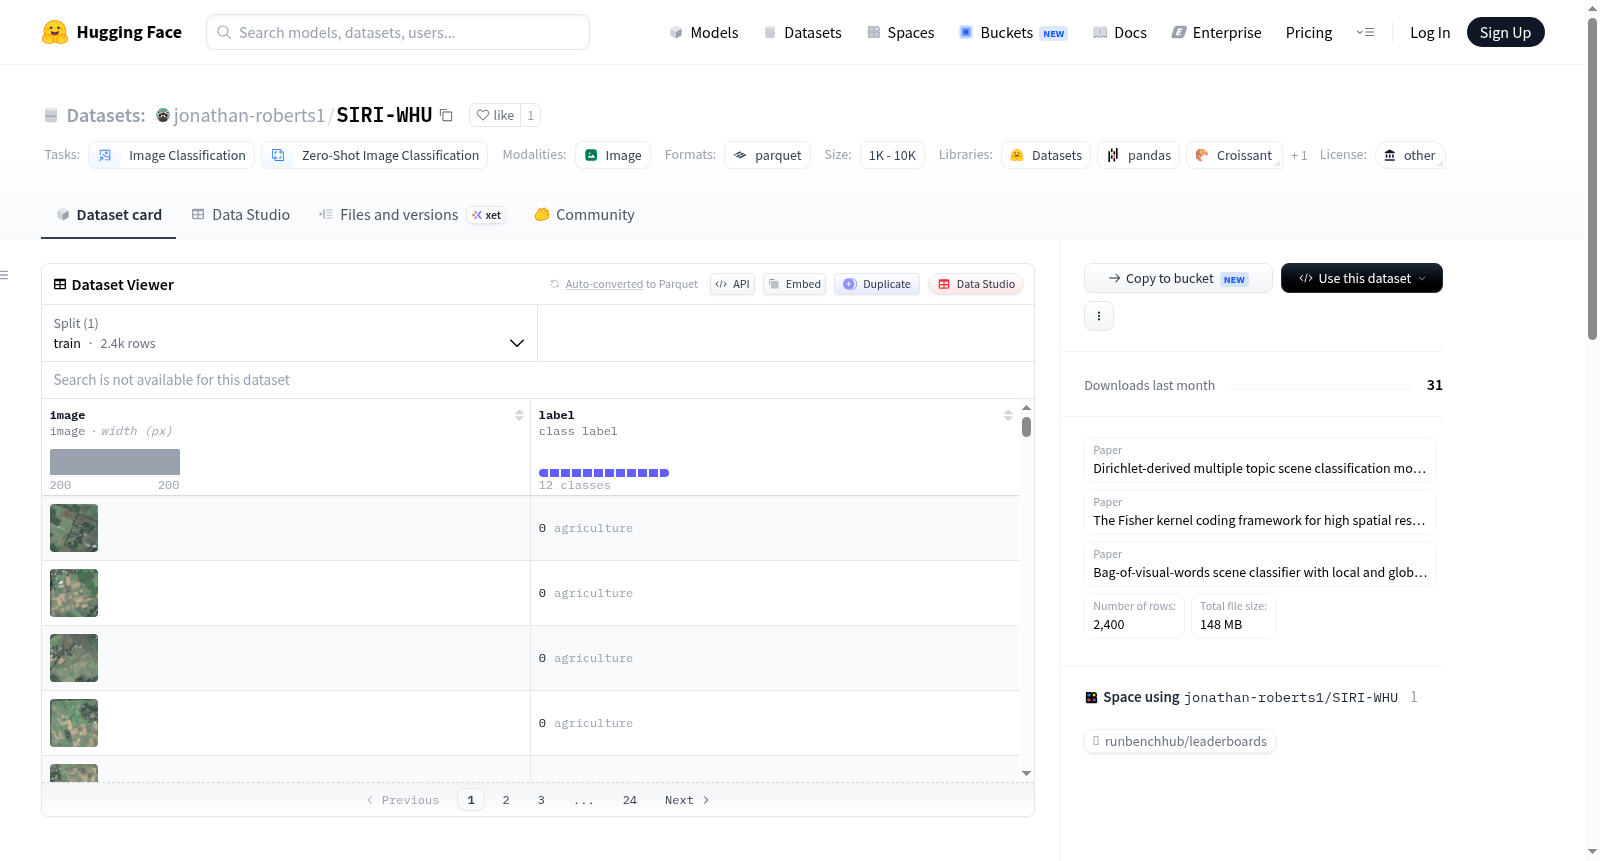
Task: Click the xet badge on Files tab
Action: click(487, 215)
